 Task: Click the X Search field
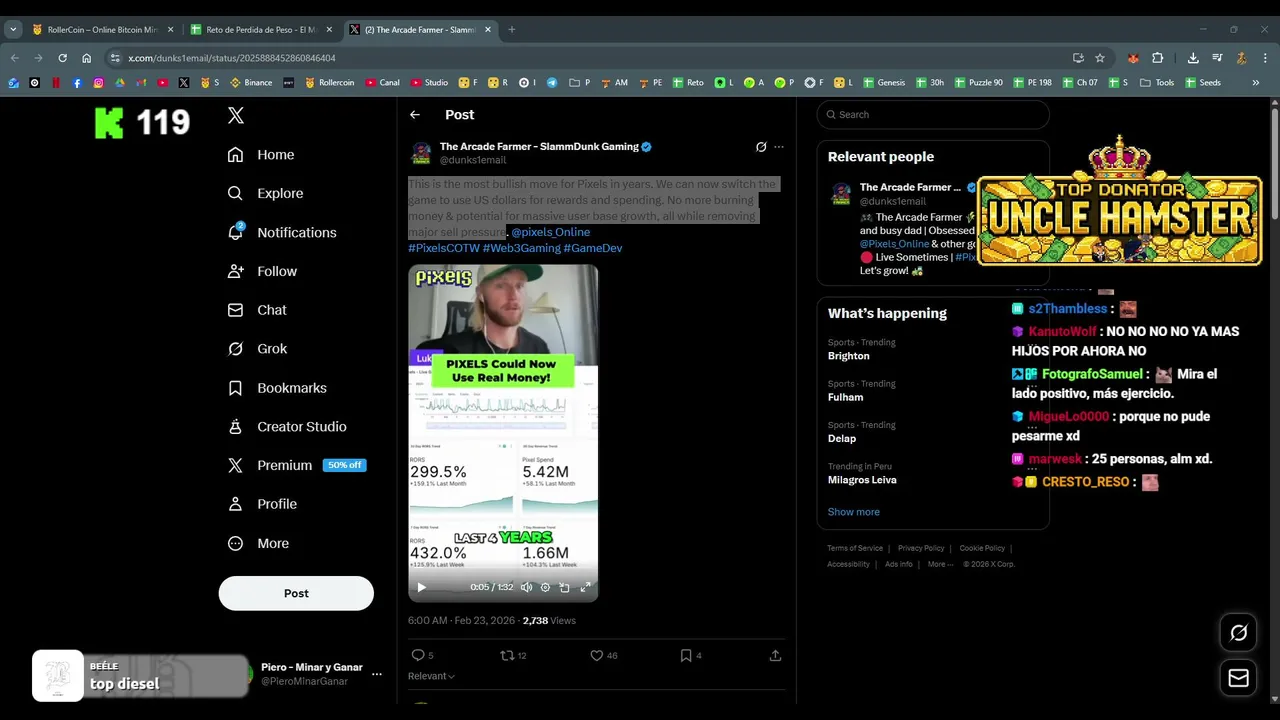(x=933, y=115)
